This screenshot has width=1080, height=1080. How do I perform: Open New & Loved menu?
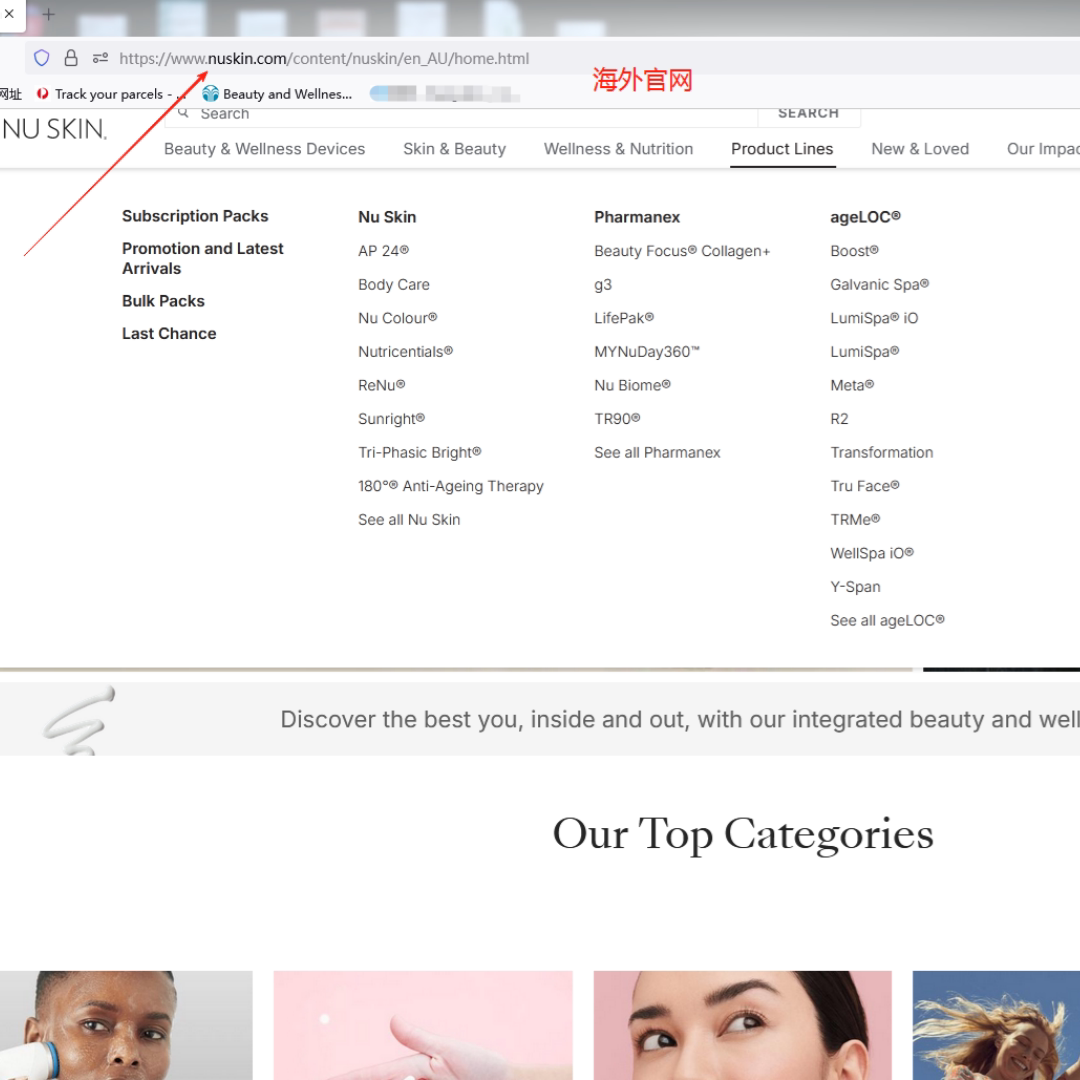point(920,149)
